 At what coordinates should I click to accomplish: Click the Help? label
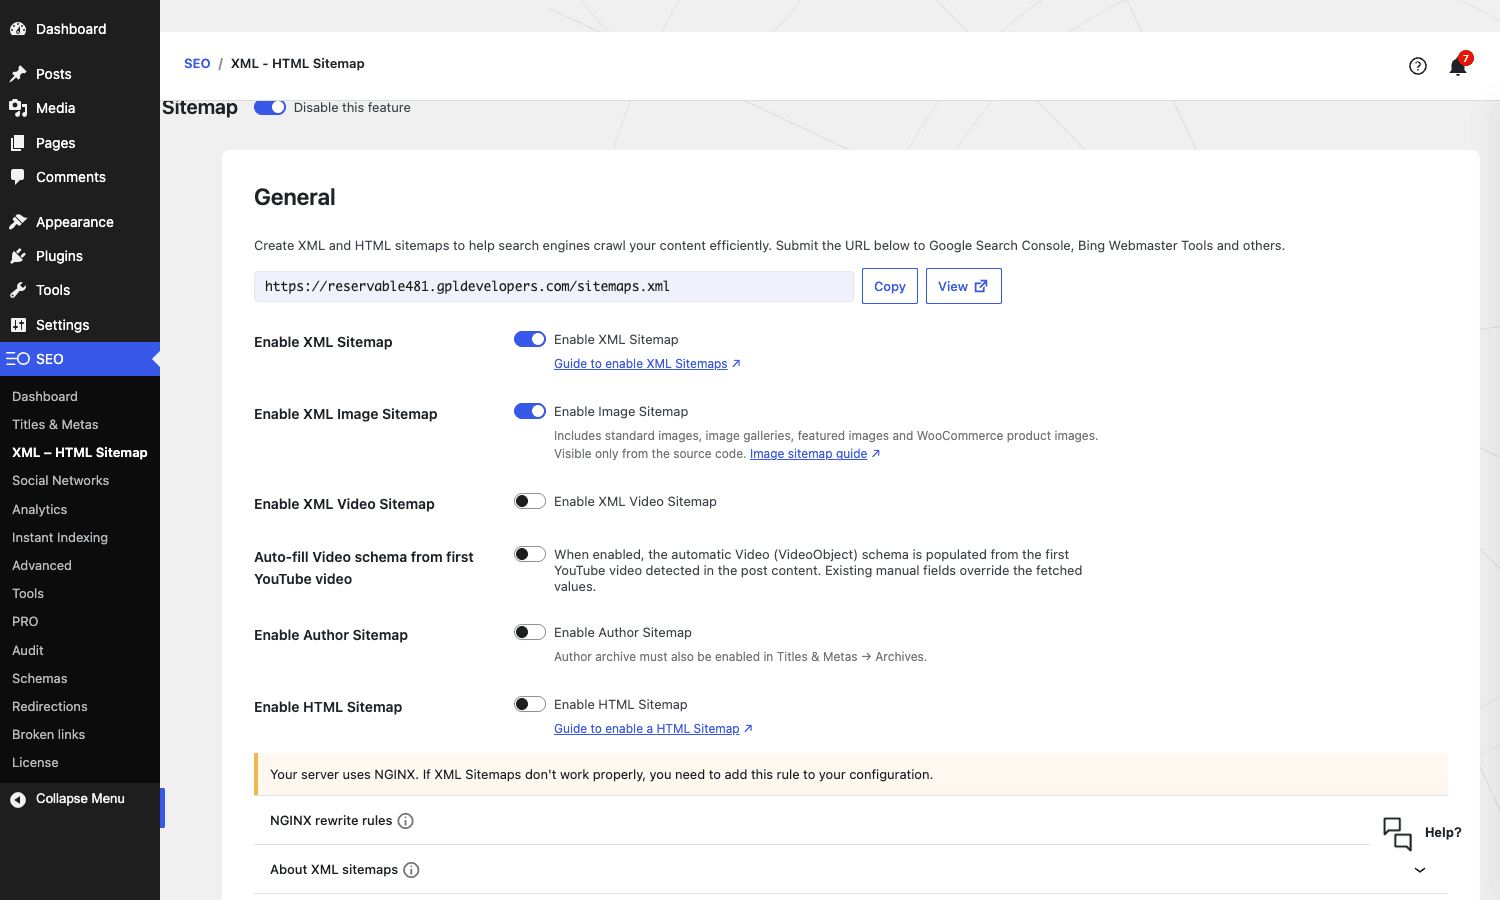(x=1443, y=833)
